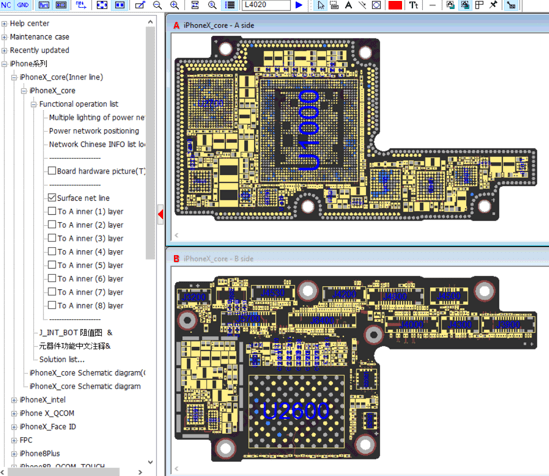Click the red color swatch in toolbar
This screenshot has height=476, width=549.
pos(395,5)
